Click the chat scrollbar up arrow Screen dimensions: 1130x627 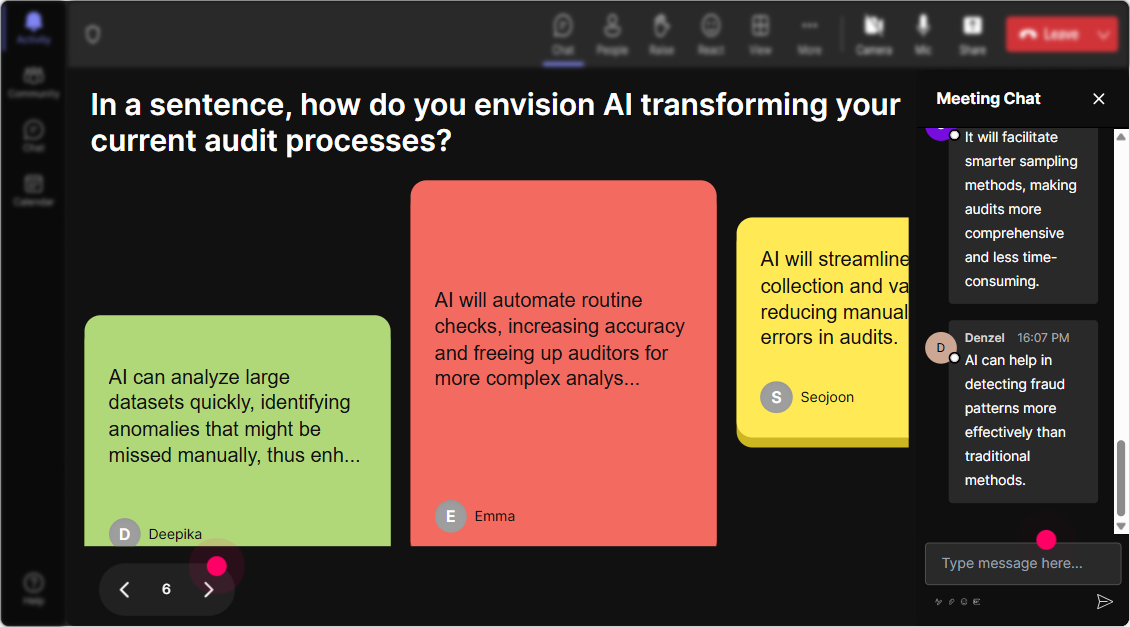pyautogui.click(x=1121, y=136)
